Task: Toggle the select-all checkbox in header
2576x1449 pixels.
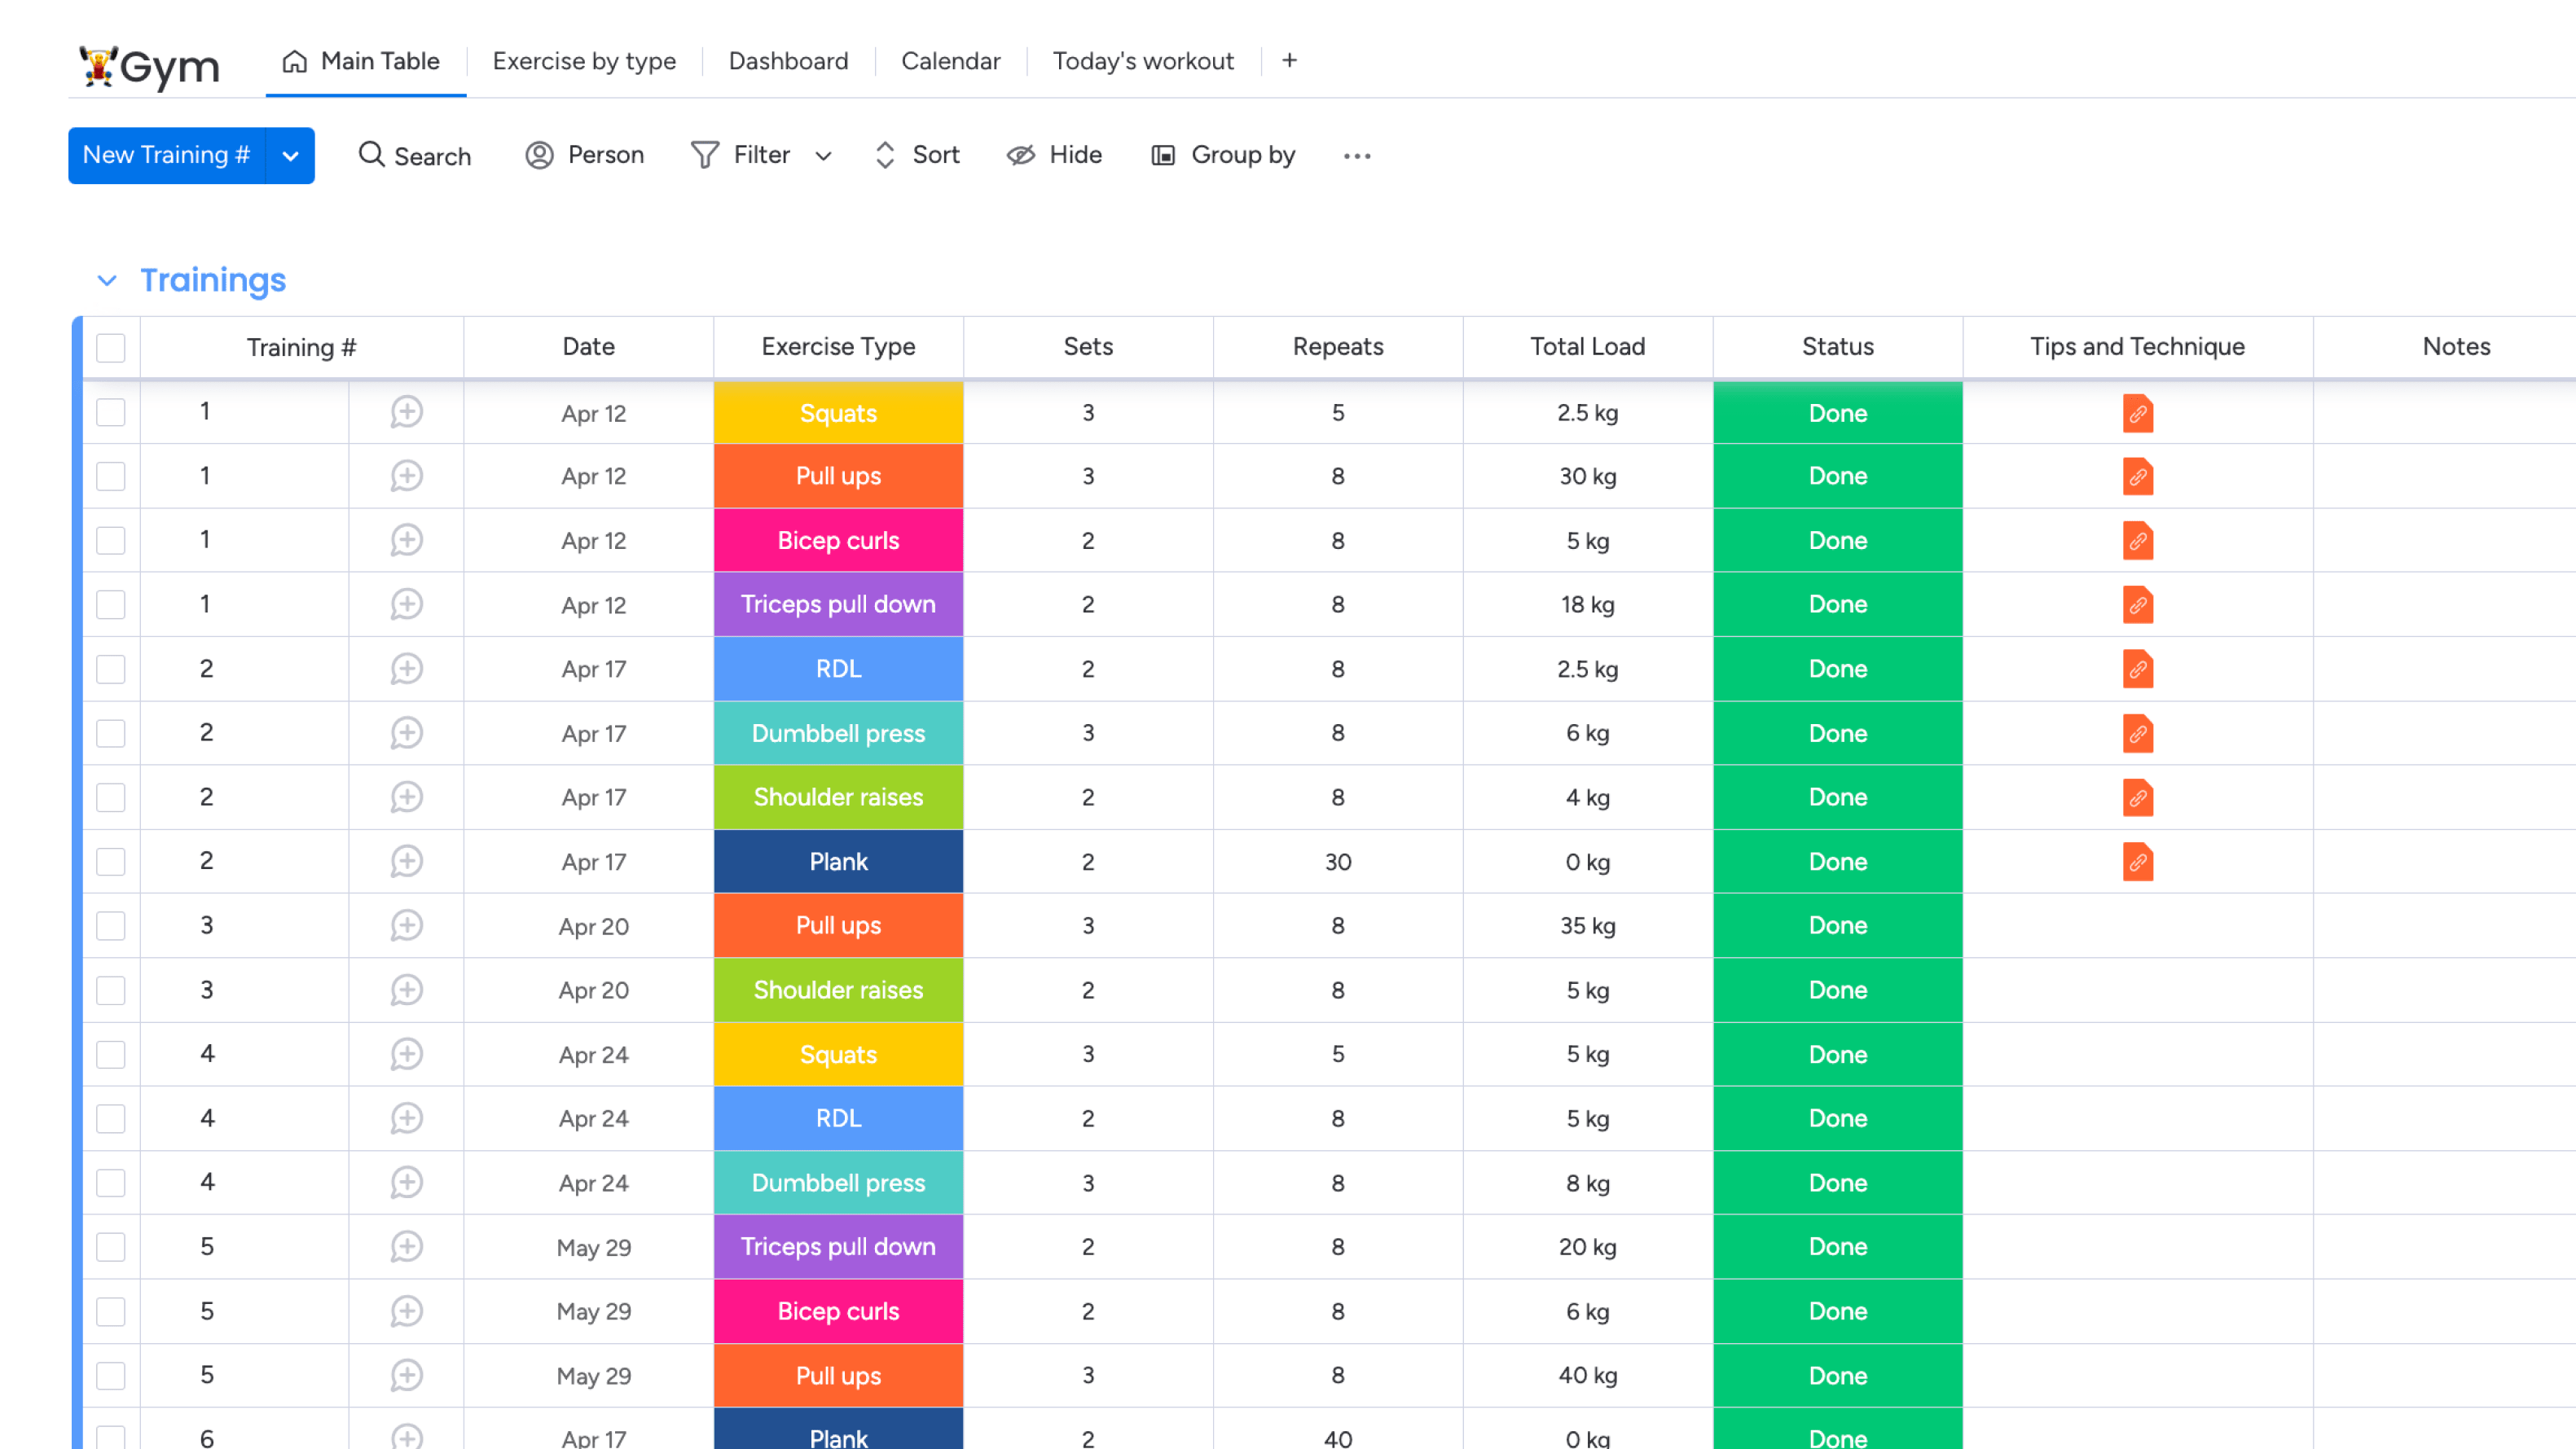Action: [111, 347]
